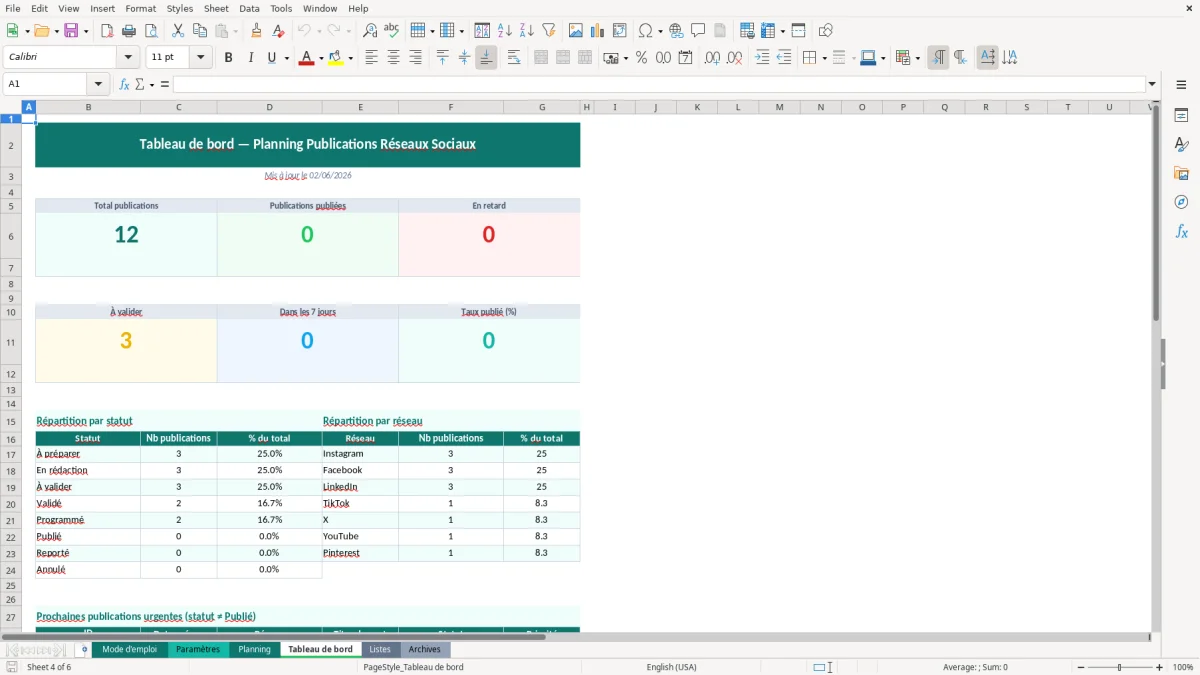Open the Data menu

(249, 8)
